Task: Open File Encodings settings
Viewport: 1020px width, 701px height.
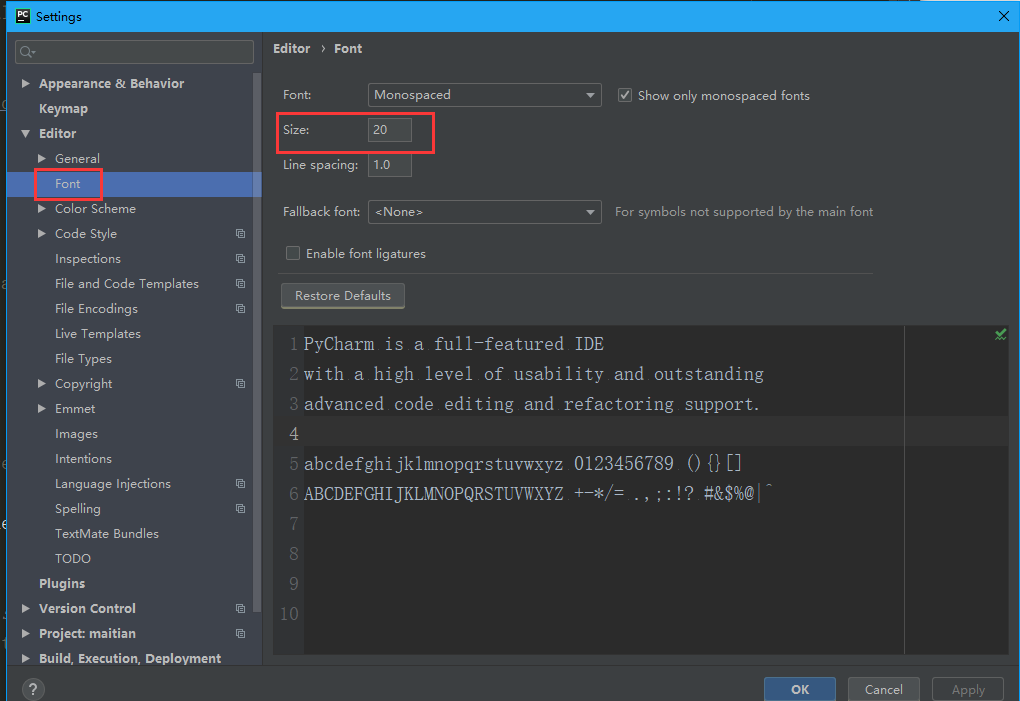Action: click(96, 309)
